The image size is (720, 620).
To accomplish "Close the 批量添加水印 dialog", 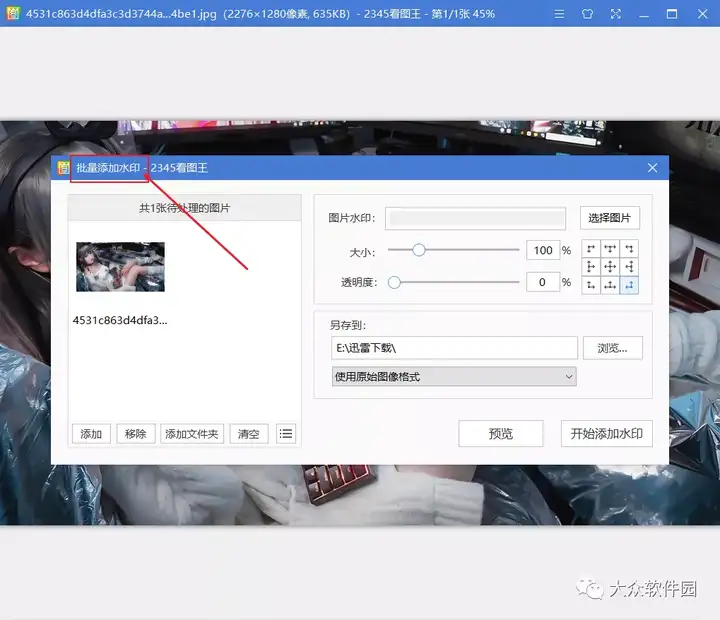I will [652, 168].
